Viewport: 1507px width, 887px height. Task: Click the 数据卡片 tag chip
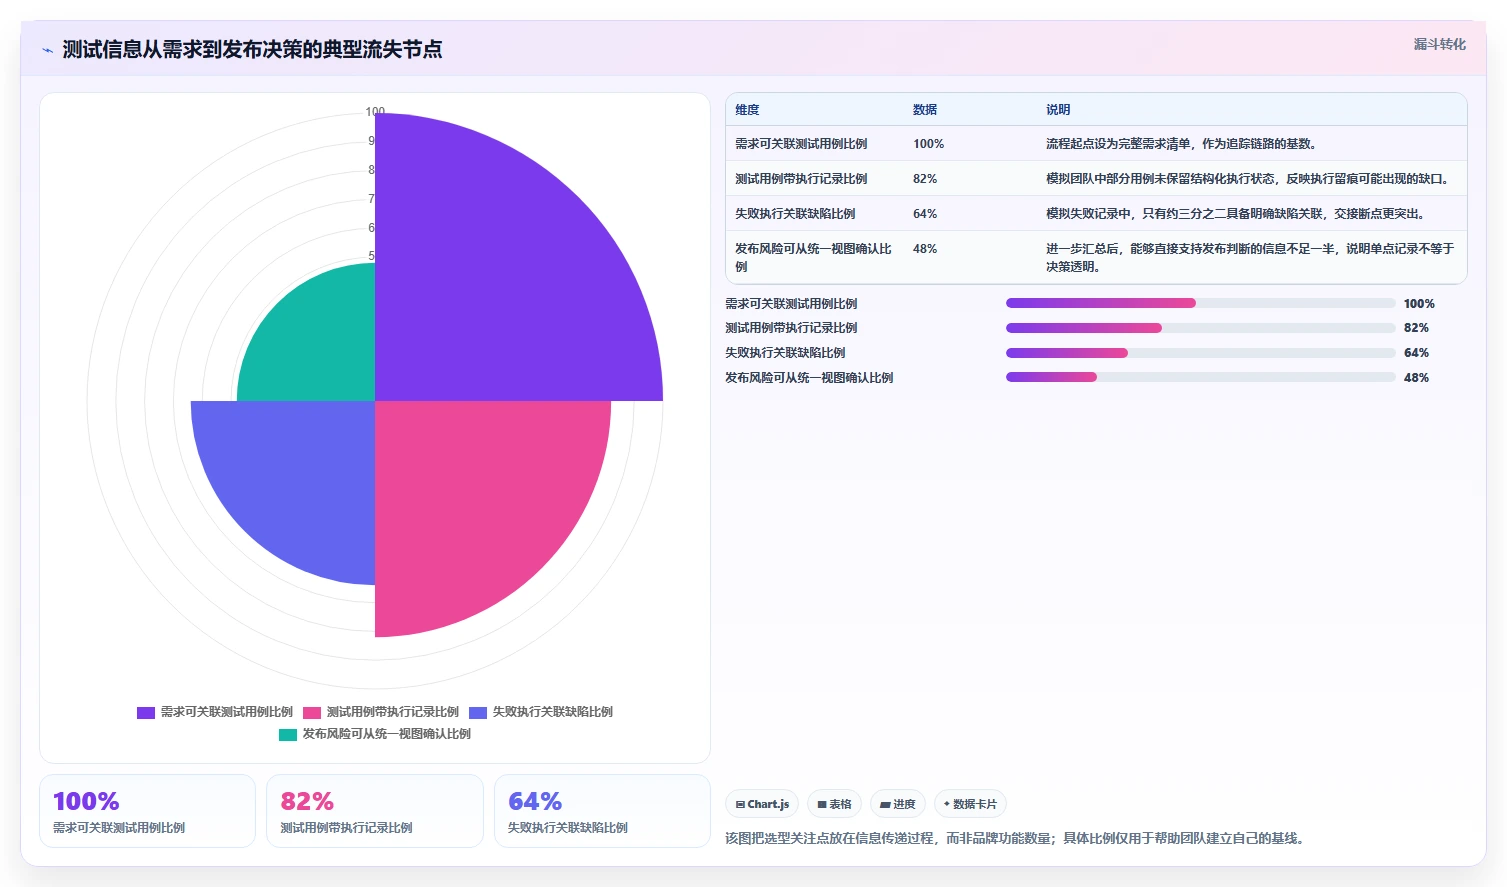point(970,804)
